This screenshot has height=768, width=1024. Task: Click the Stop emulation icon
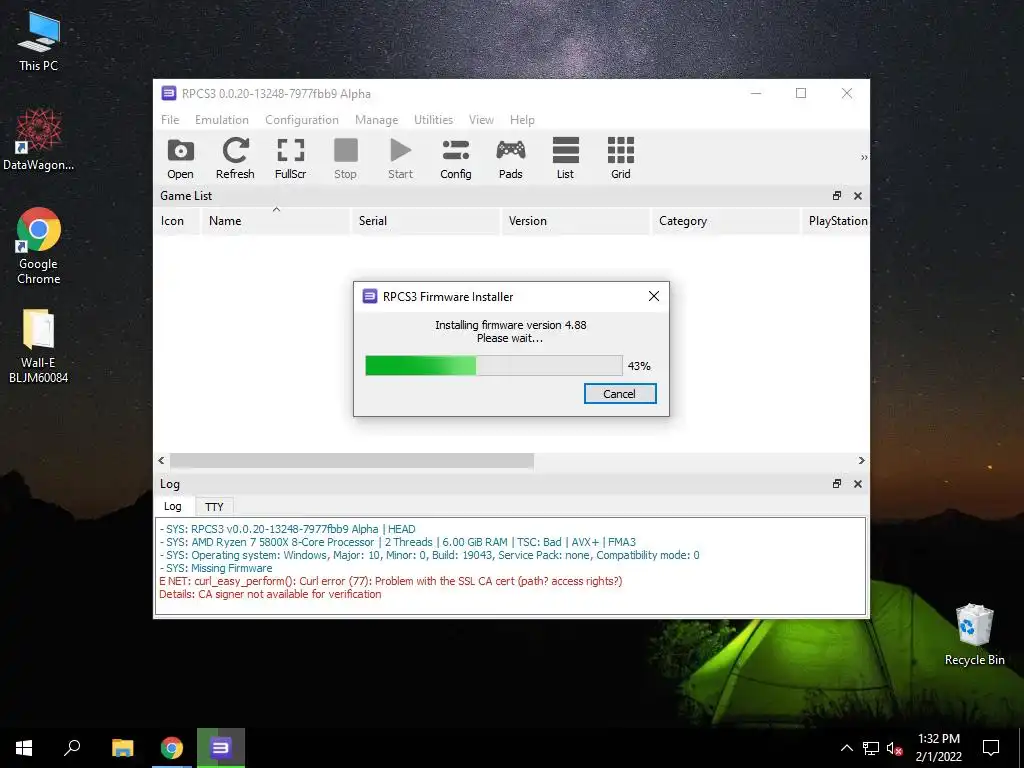345,159
